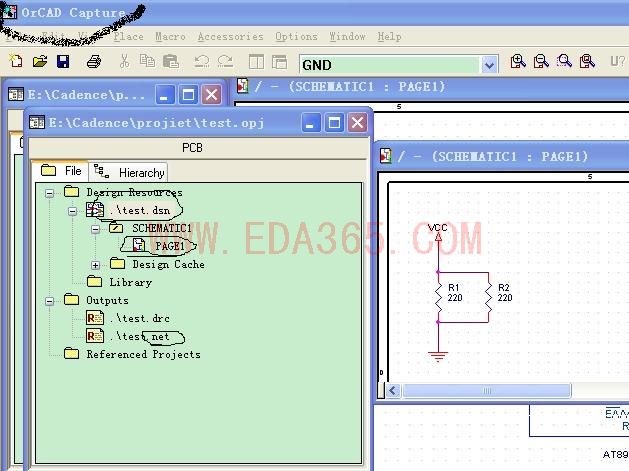Undo the last action in the toolbar
This screenshot has width=629, height=471.
coord(202,61)
